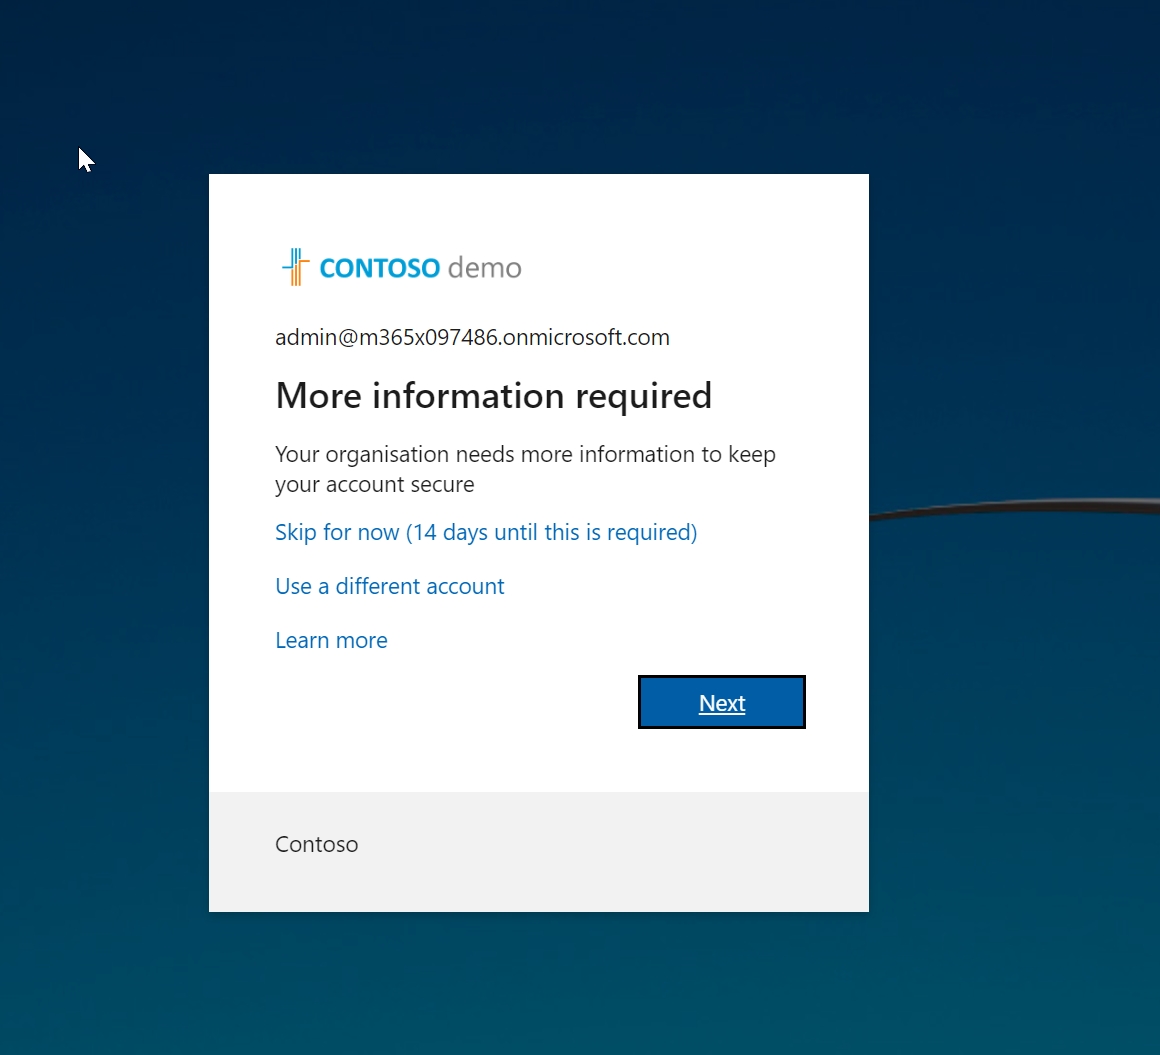Click the Contoso footer text
Viewport: 1160px width, 1055px height.
click(317, 844)
